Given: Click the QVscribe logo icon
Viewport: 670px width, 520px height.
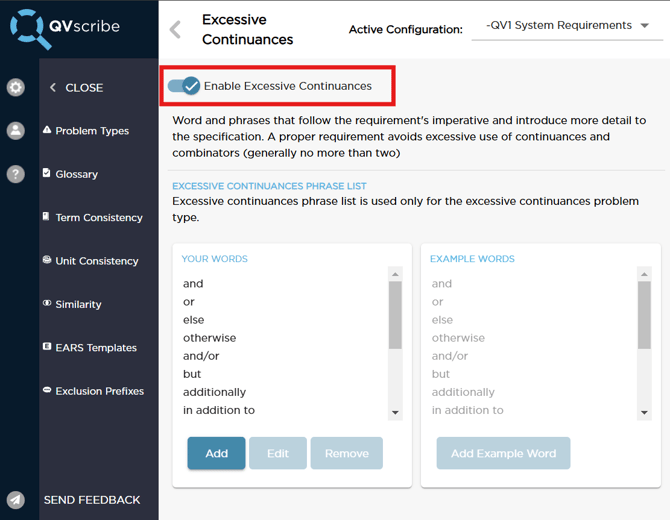Looking at the screenshot, I should 30,28.
